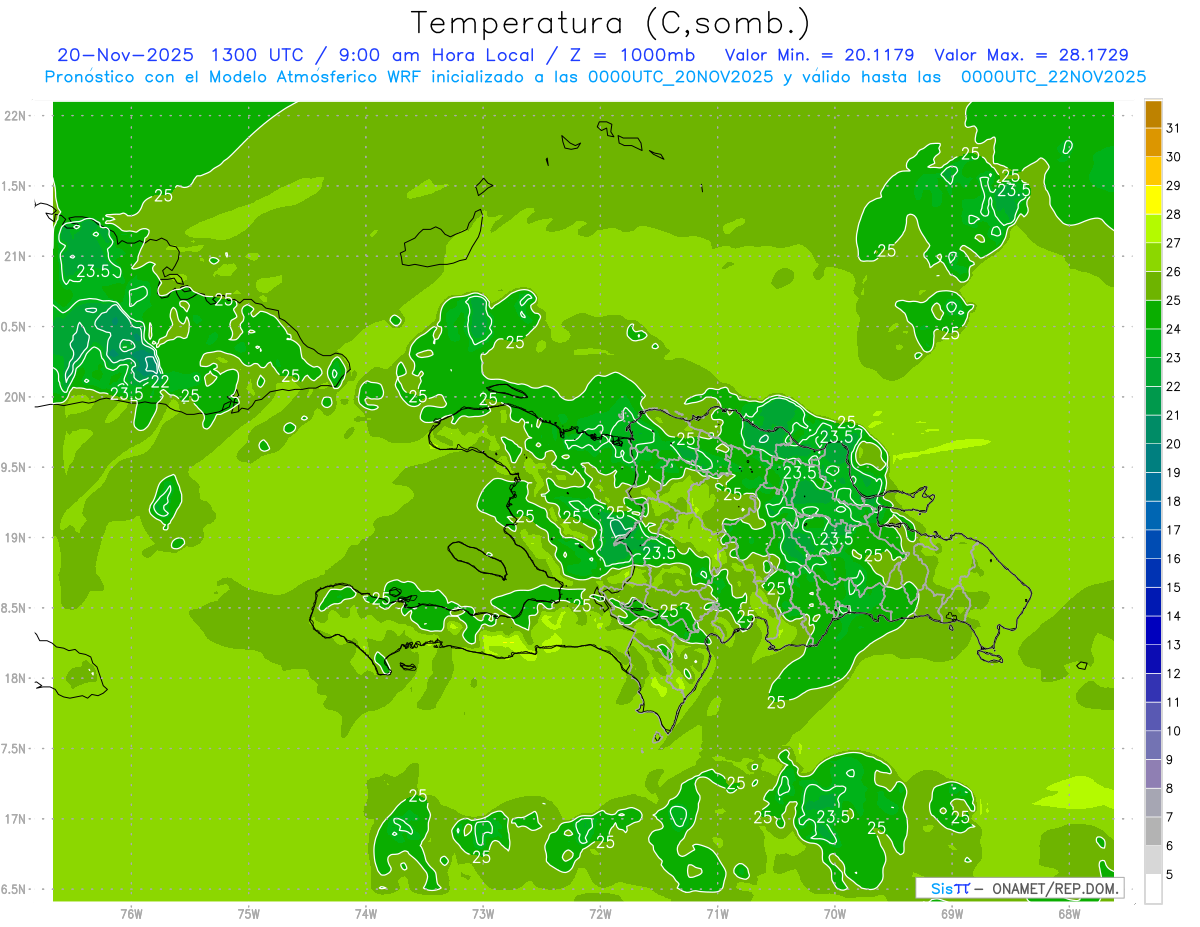Click the 9.5N latitude label
The height and width of the screenshot is (927, 1200).
click(14, 467)
